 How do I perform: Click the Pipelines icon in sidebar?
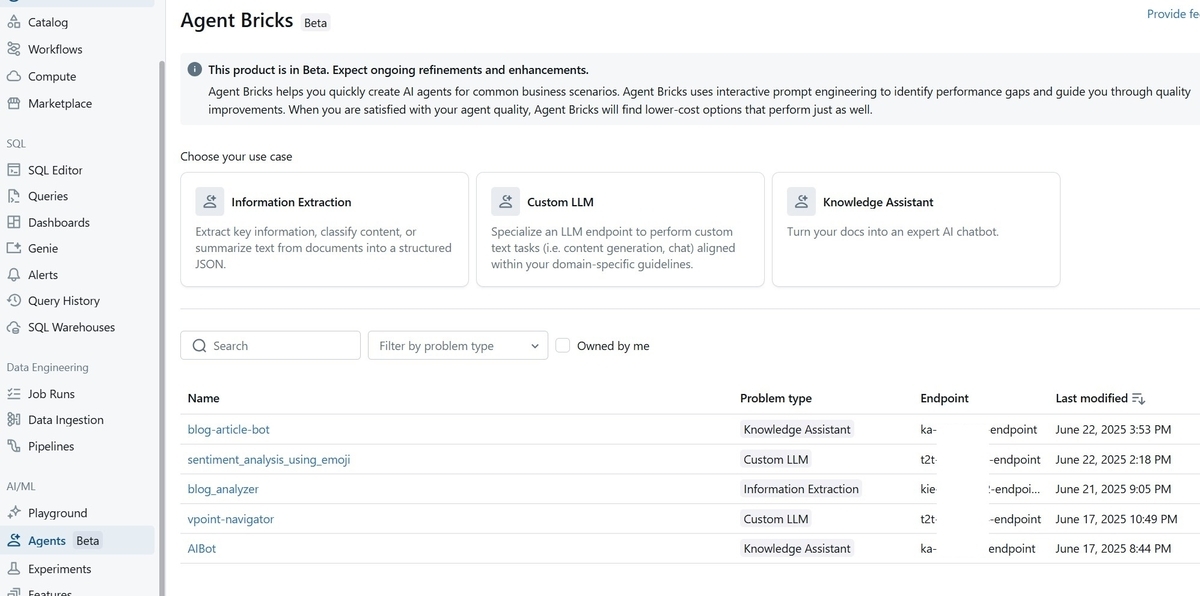pyautogui.click(x=14, y=446)
